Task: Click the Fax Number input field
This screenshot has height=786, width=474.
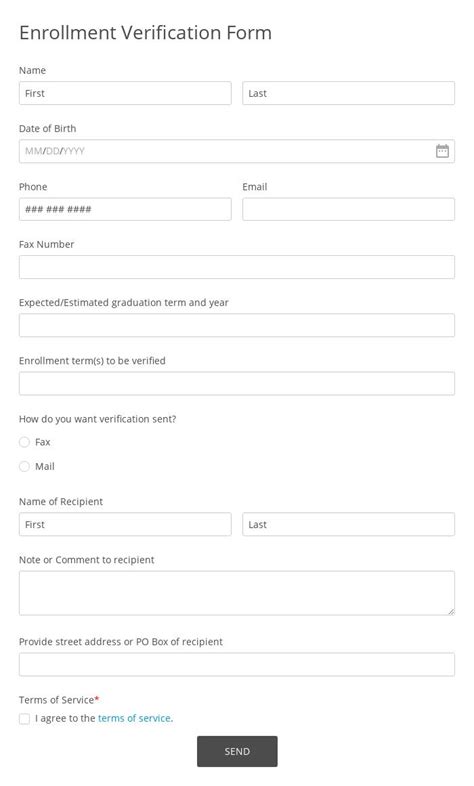Action: pos(236,267)
